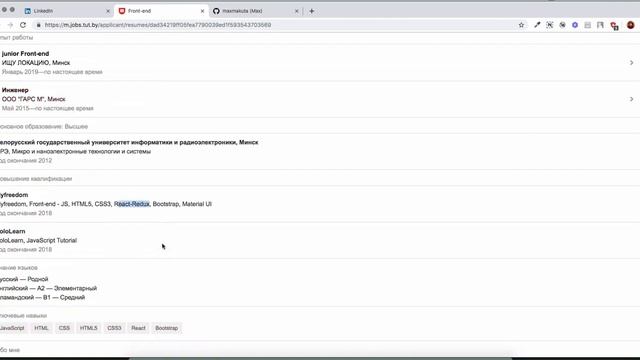Open a new browser tab
Image resolution: width=640 pixels, height=360 pixels.
pyautogui.click(x=311, y=11)
